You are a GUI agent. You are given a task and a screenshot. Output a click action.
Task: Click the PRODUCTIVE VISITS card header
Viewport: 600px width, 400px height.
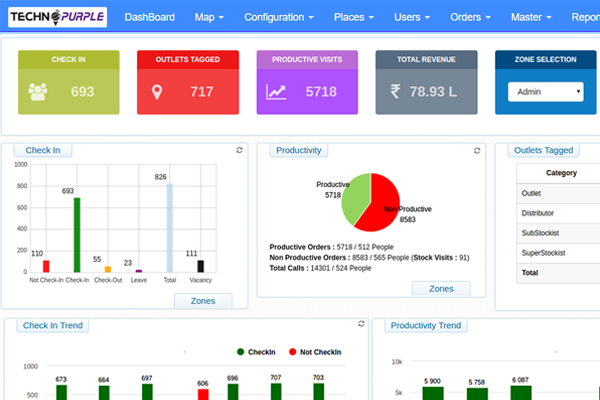click(x=307, y=59)
